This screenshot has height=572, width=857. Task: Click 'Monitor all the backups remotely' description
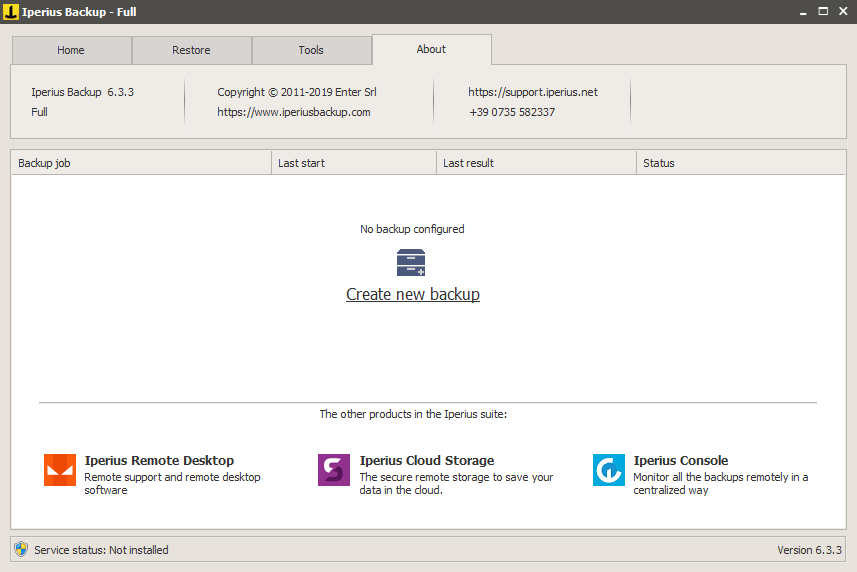[720, 483]
